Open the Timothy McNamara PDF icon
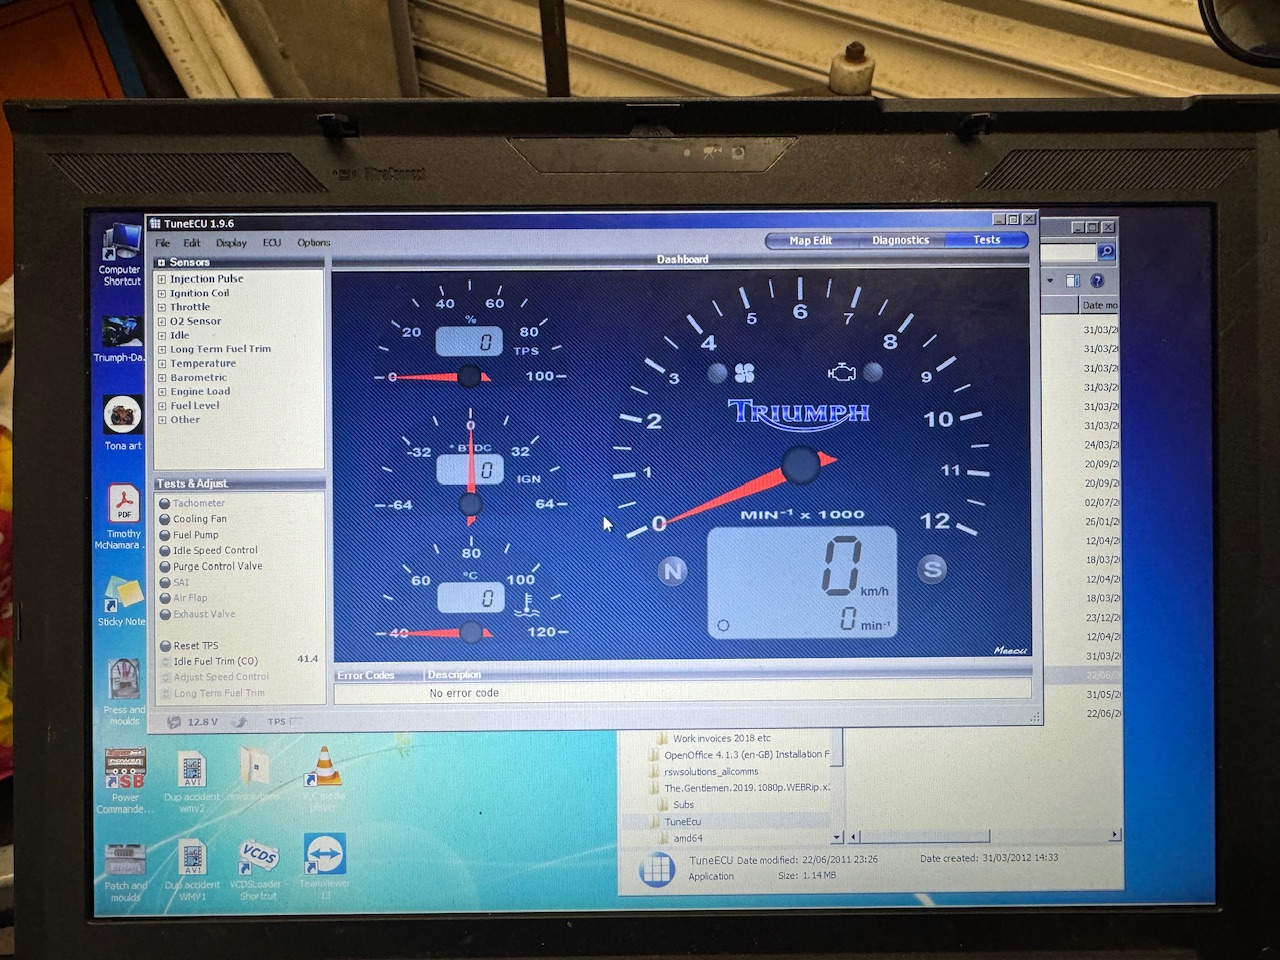Image resolution: width=1280 pixels, height=960 pixels. click(122, 516)
